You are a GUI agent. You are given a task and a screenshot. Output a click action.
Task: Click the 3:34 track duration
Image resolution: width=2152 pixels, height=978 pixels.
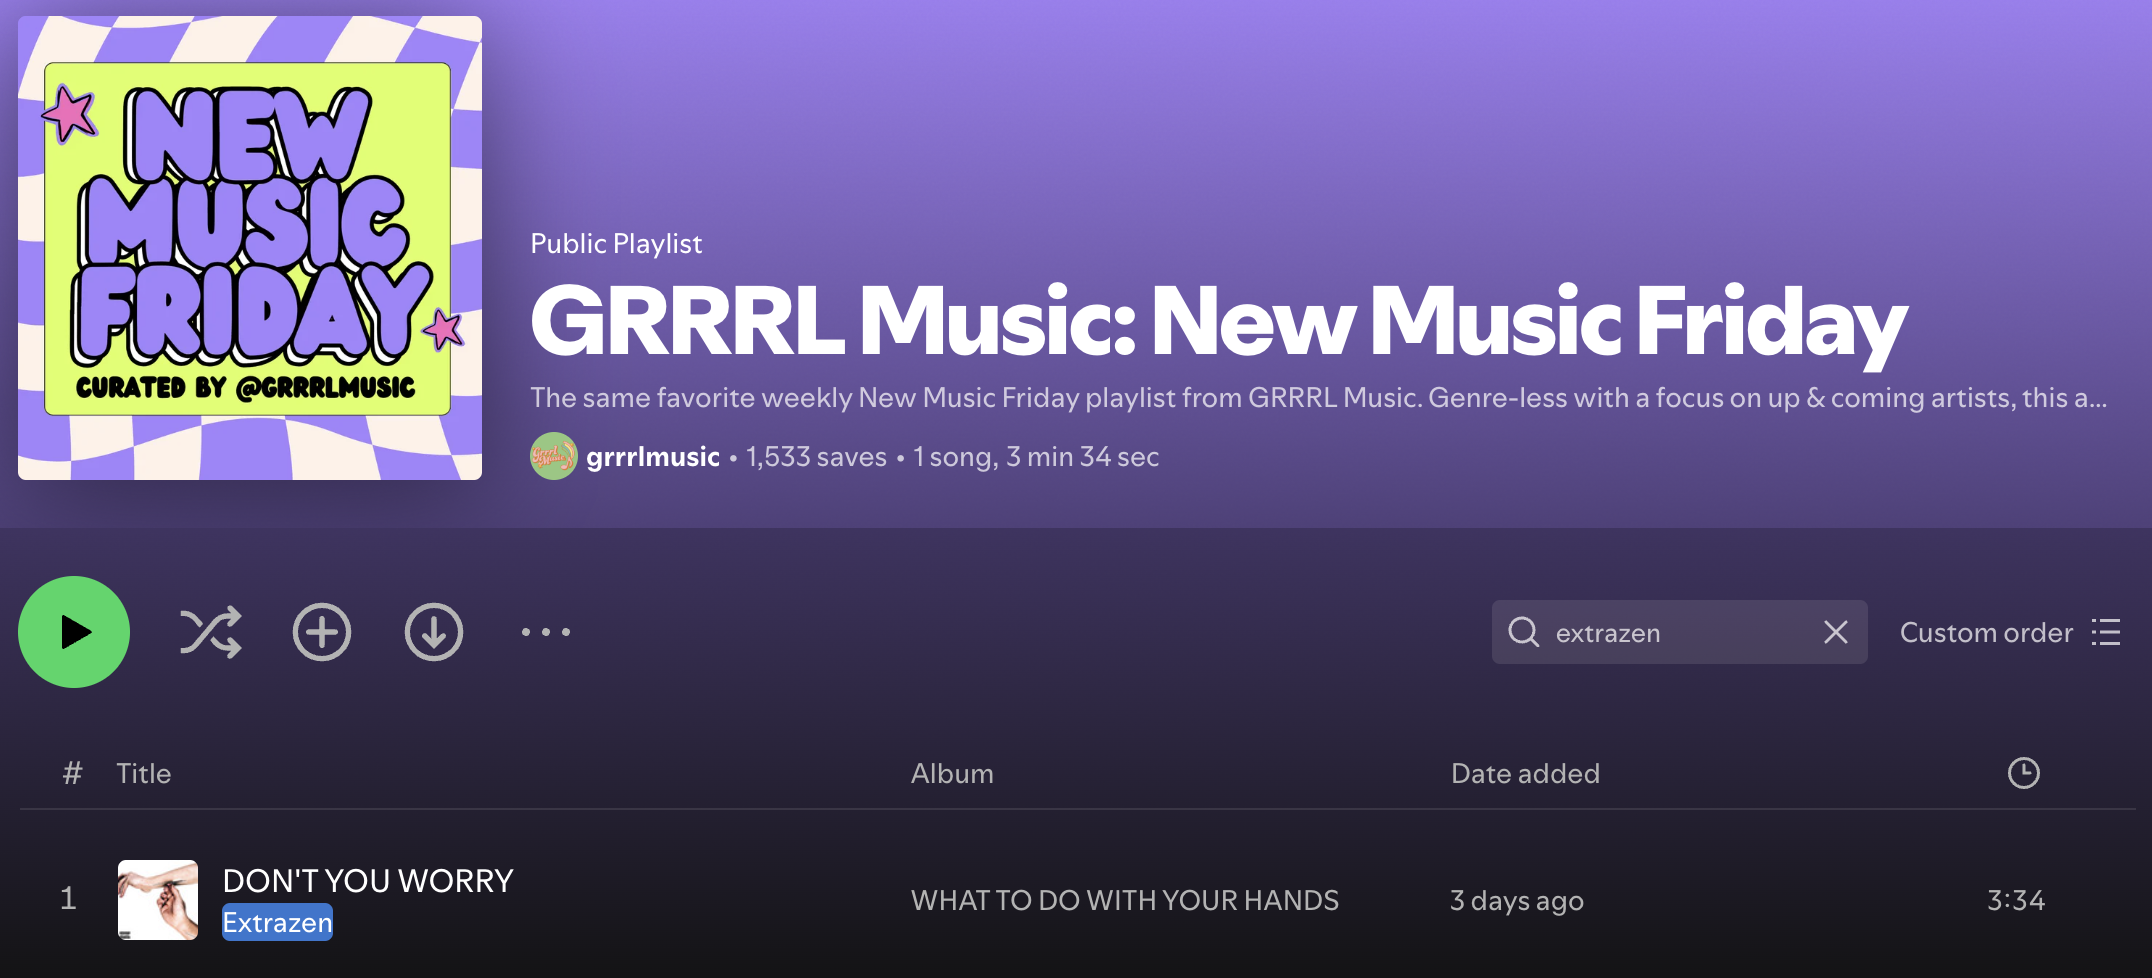[x=2016, y=900]
